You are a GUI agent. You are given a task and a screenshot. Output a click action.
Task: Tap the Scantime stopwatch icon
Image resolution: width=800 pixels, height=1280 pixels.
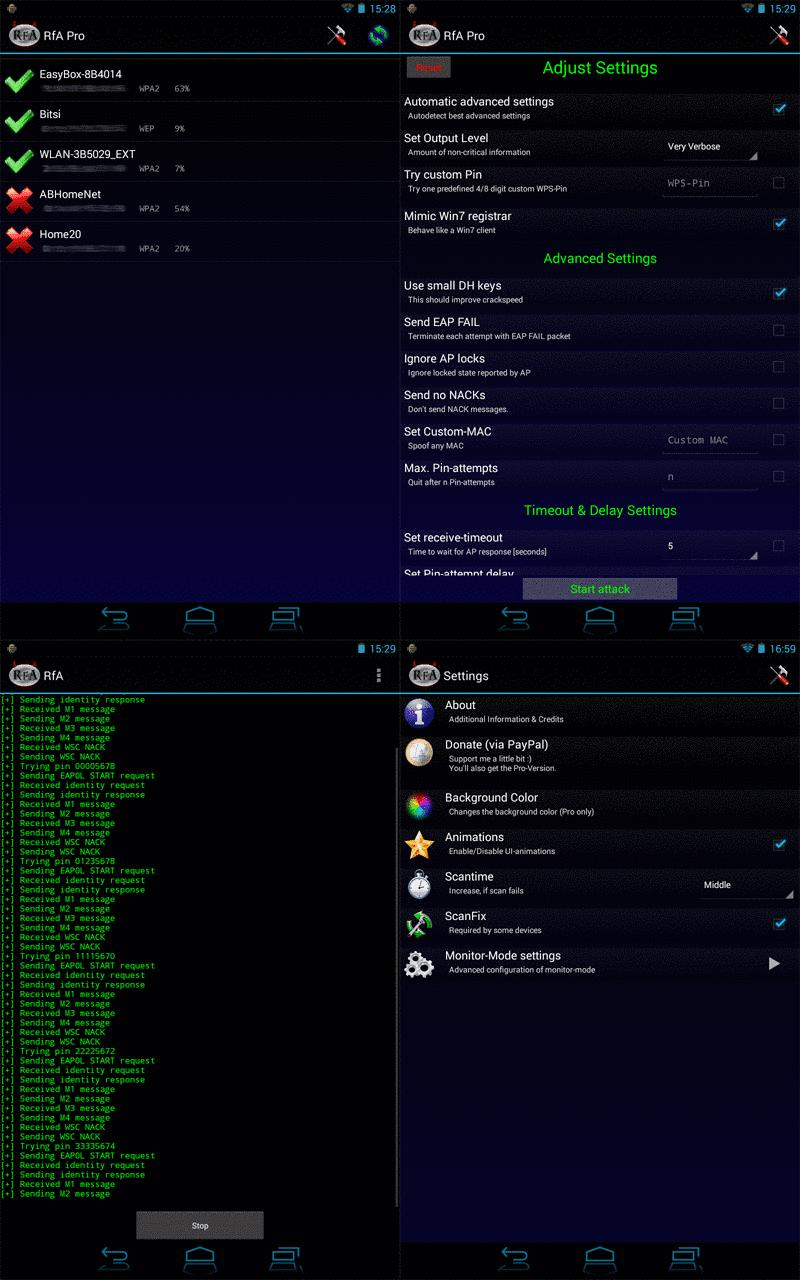pos(419,884)
